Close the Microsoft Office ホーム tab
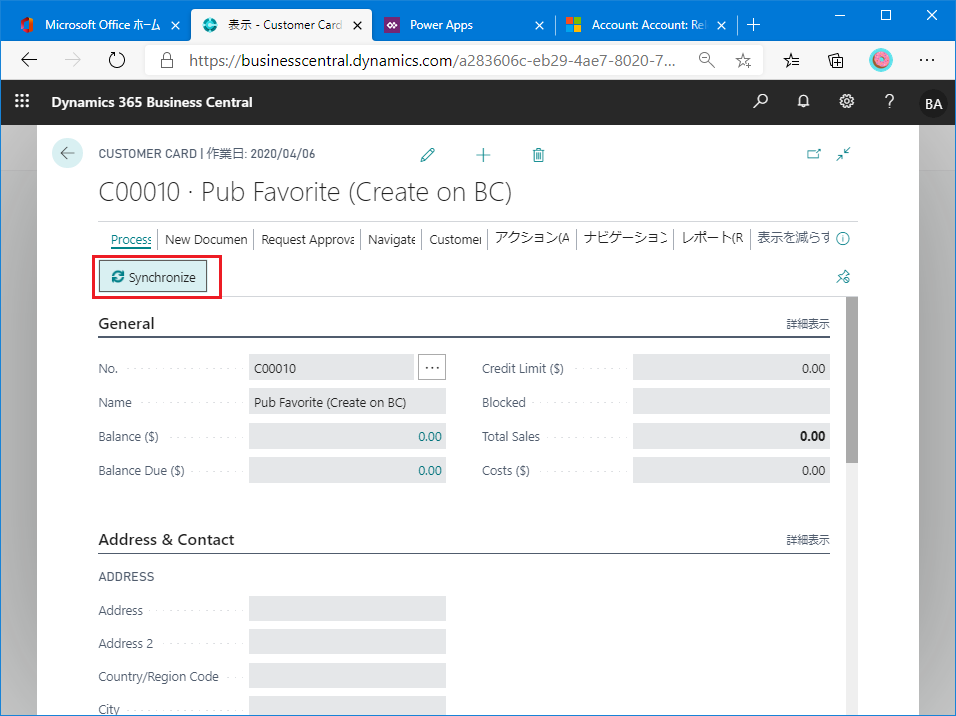 [x=176, y=25]
